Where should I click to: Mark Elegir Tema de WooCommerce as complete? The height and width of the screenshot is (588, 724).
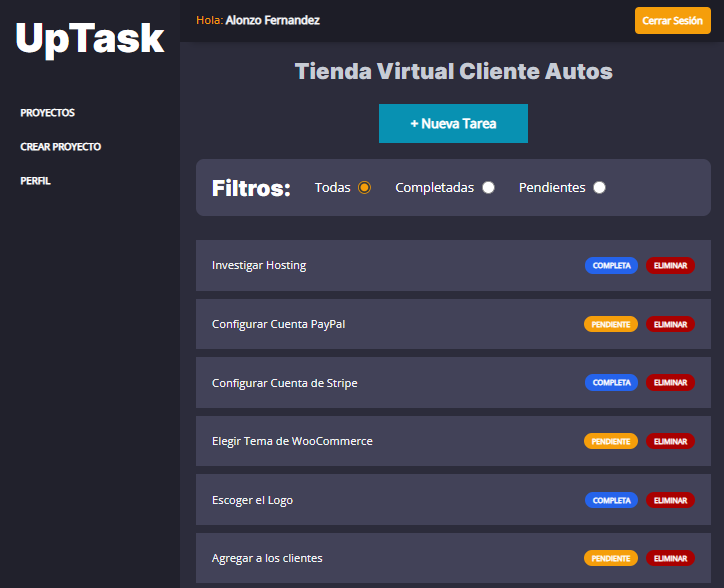click(x=610, y=441)
